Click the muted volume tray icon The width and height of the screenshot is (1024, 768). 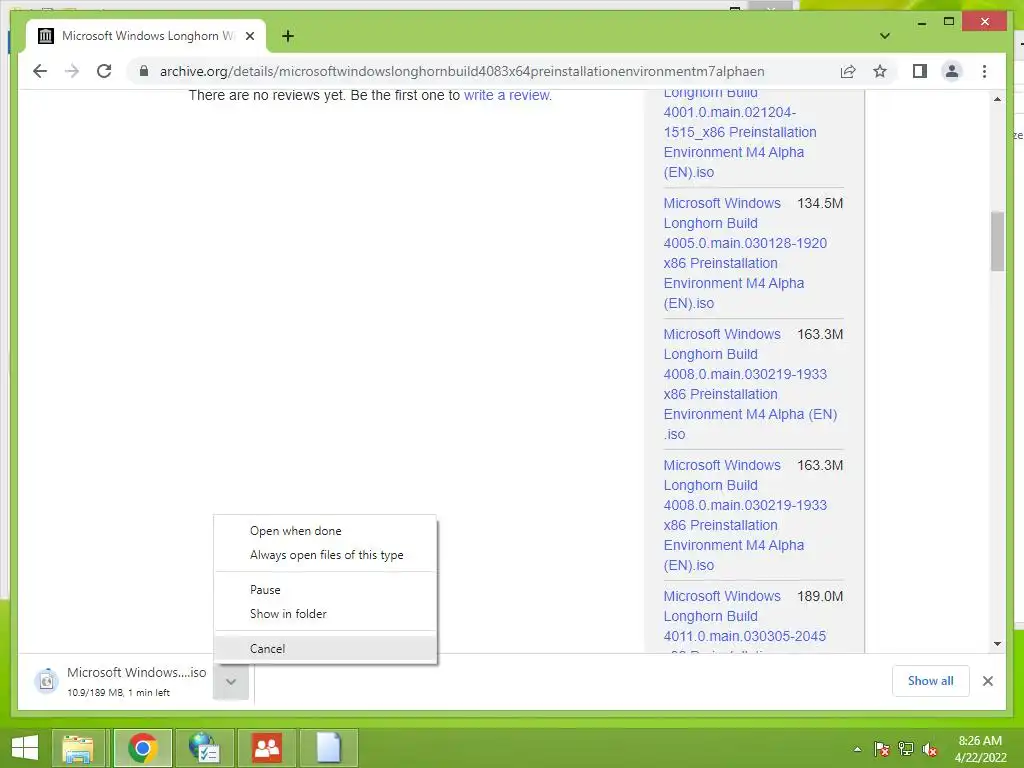pyautogui.click(x=930, y=750)
